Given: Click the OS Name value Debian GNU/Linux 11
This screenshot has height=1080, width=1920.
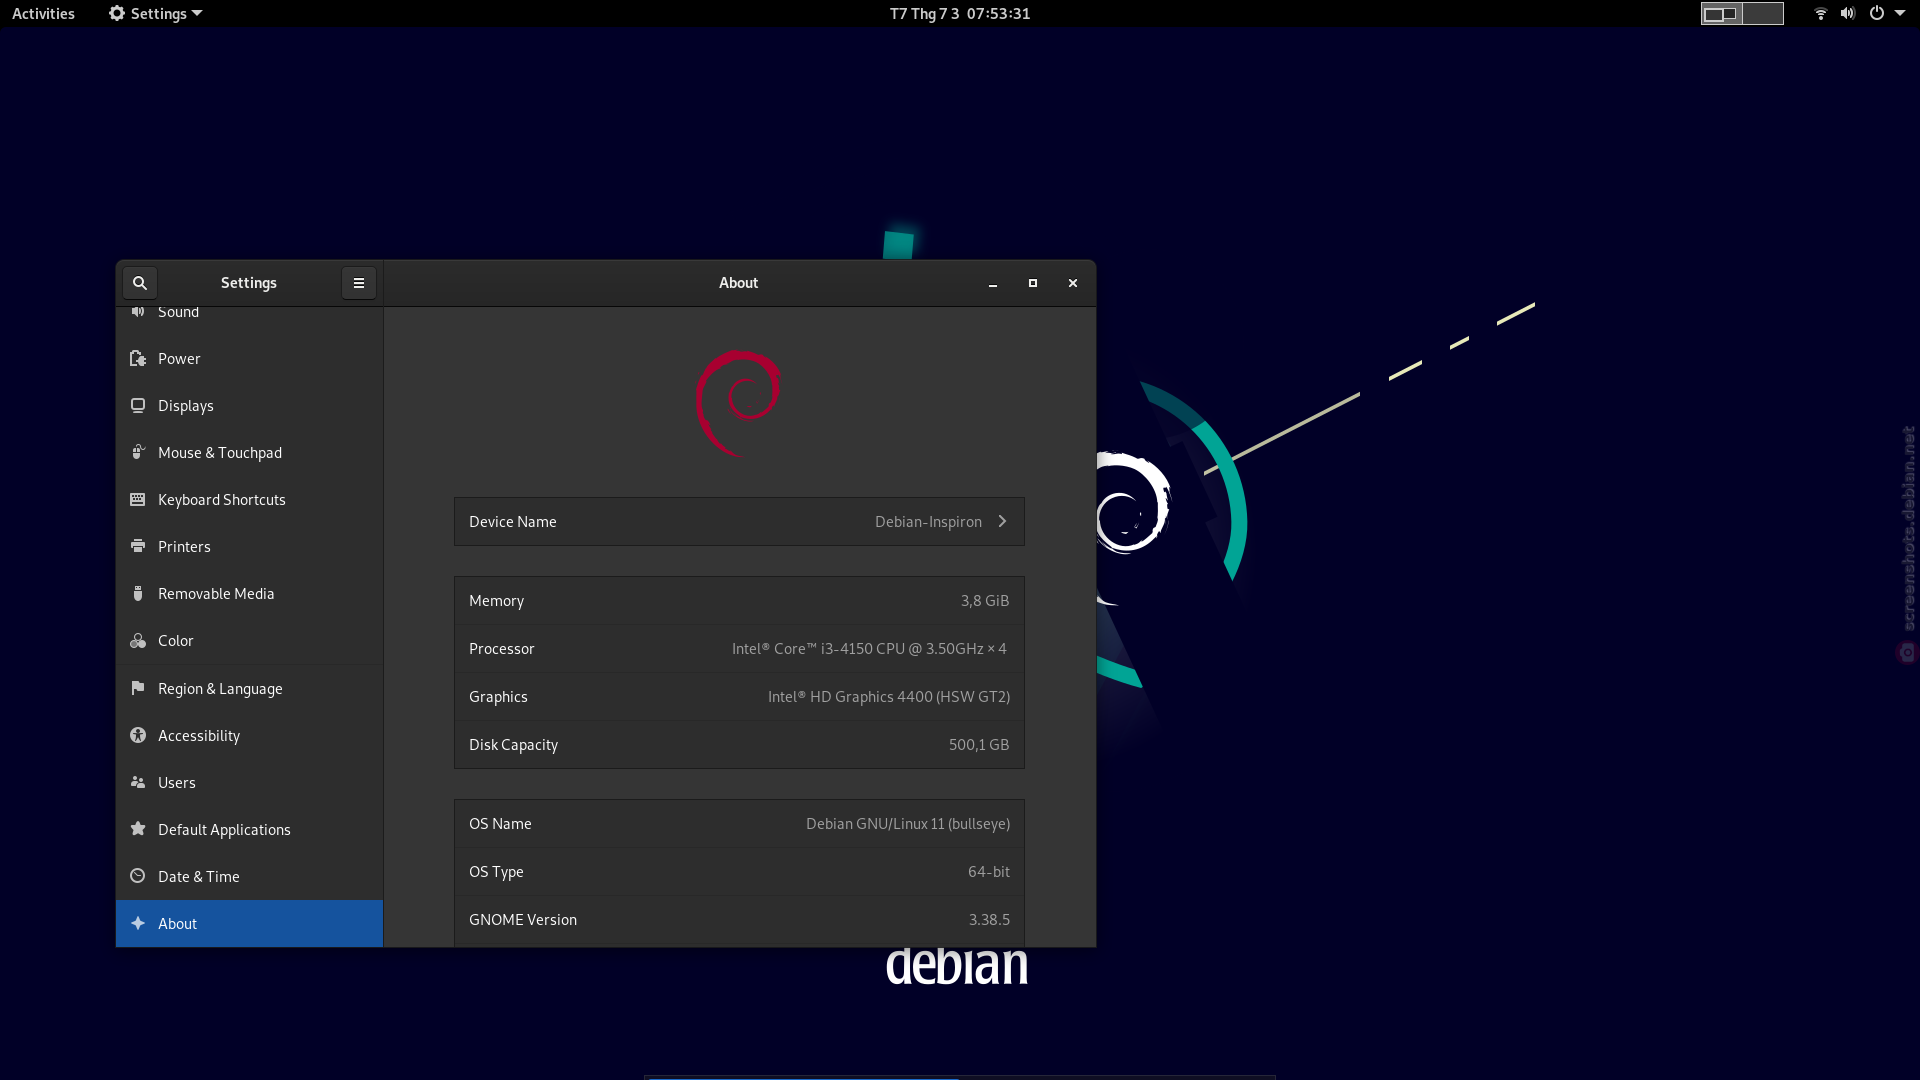Looking at the screenshot, I should coord(908,823).
